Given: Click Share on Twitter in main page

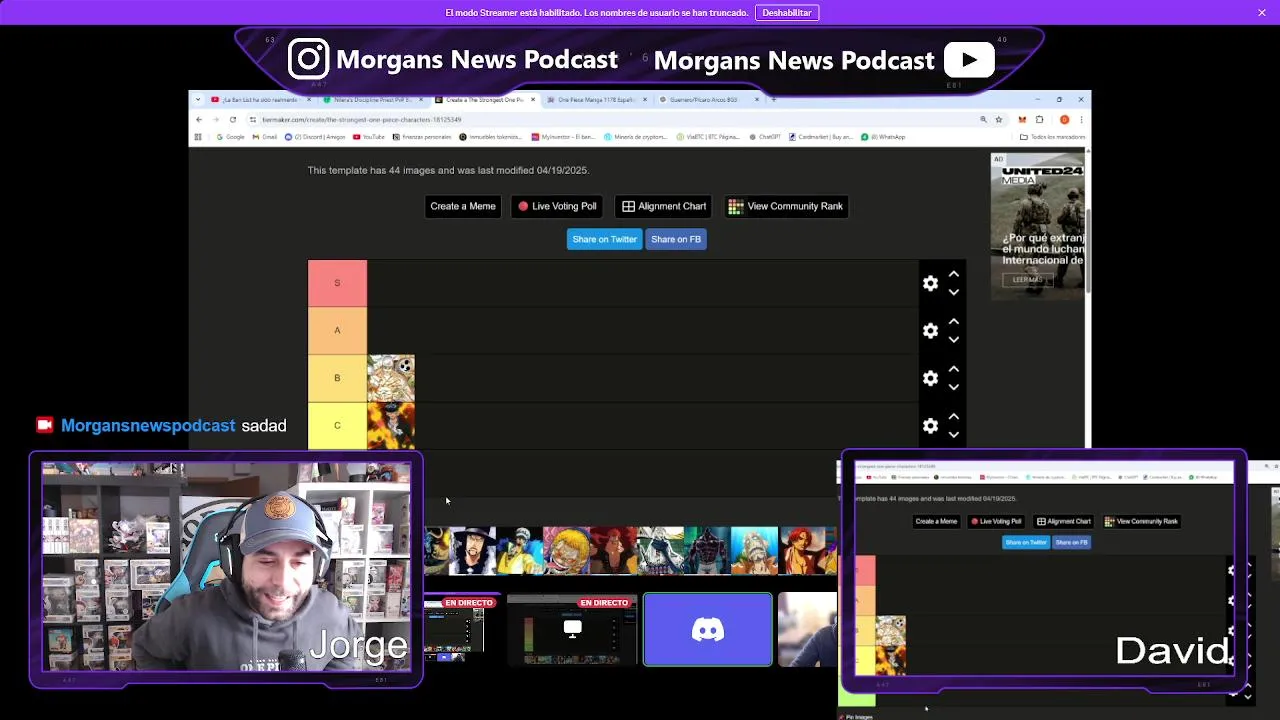Looking at the screenshot, I should [x=604, y=239].
